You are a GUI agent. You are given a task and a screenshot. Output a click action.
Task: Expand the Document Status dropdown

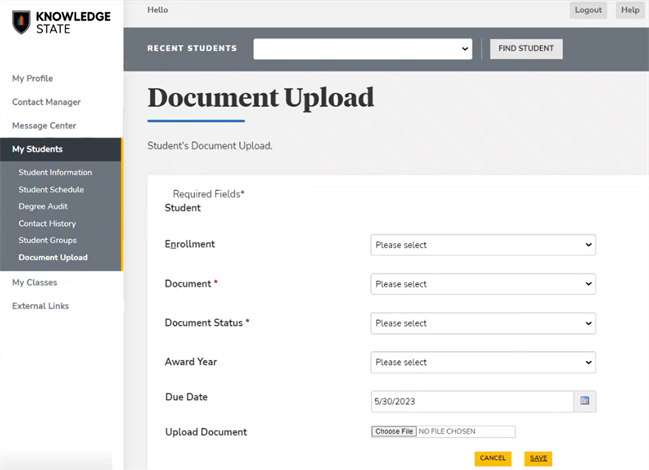tap(483, 323)
